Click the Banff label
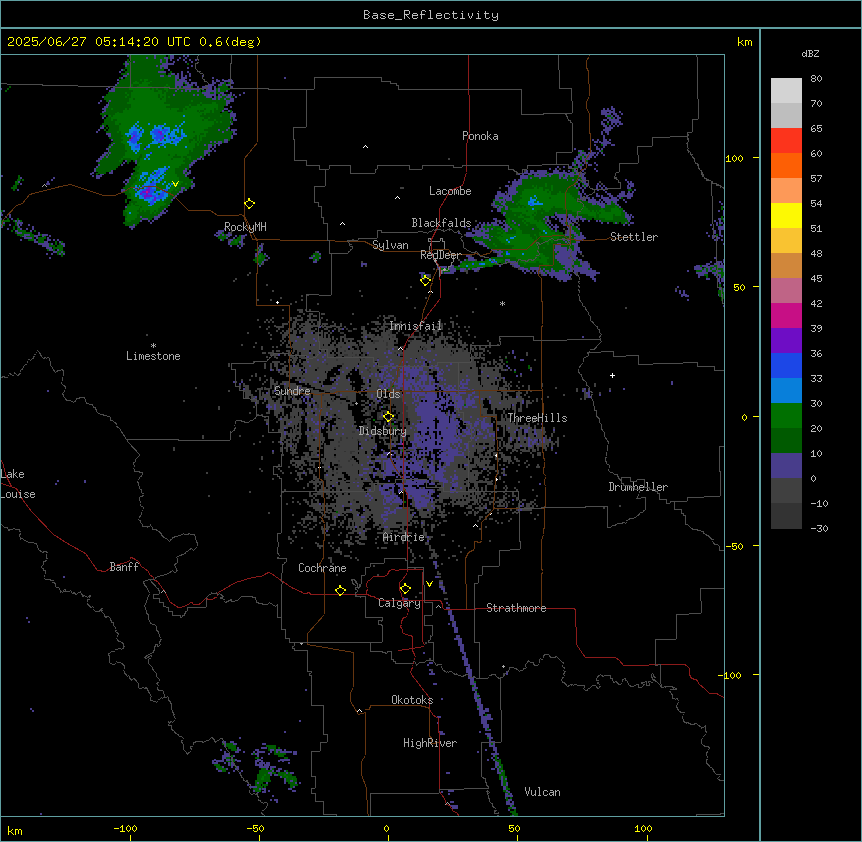The height and width of the screenshot is (842, 862). pyautogui.click(x=124, y=567)
